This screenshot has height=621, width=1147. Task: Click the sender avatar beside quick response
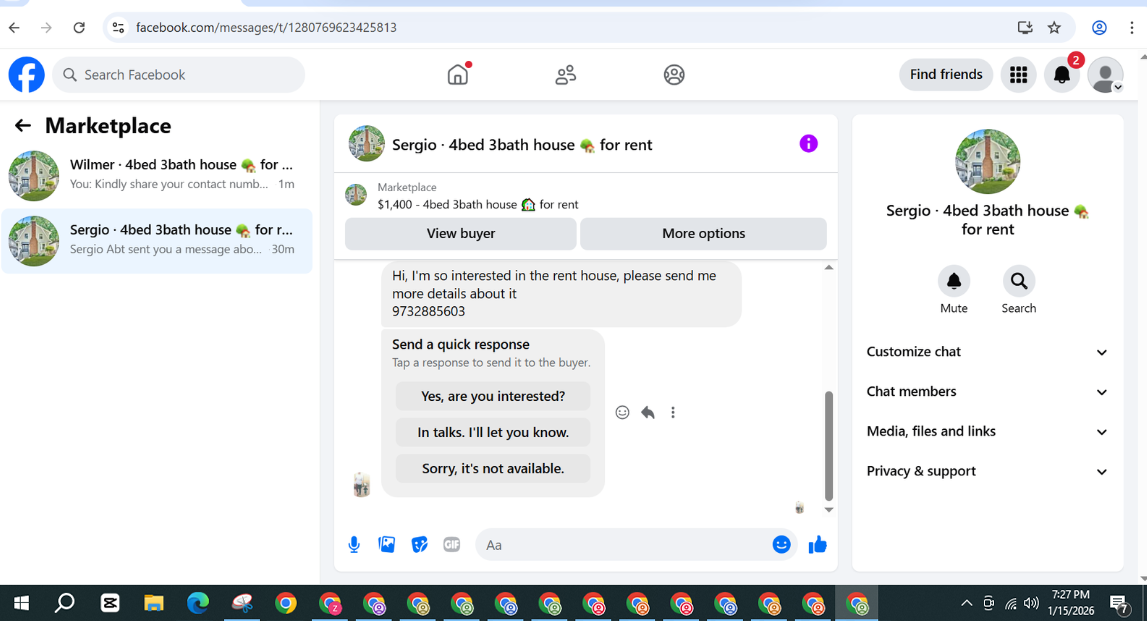pyautogui.click(x=361, y=485)
